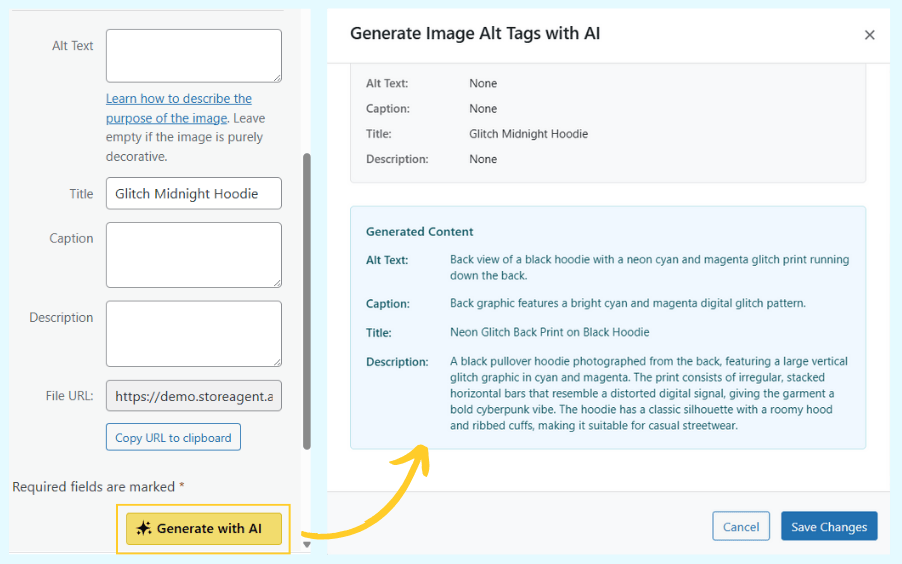The image size is (902, 564).
Task: Focus the Caption textarea
Action: tap(193, 254)
